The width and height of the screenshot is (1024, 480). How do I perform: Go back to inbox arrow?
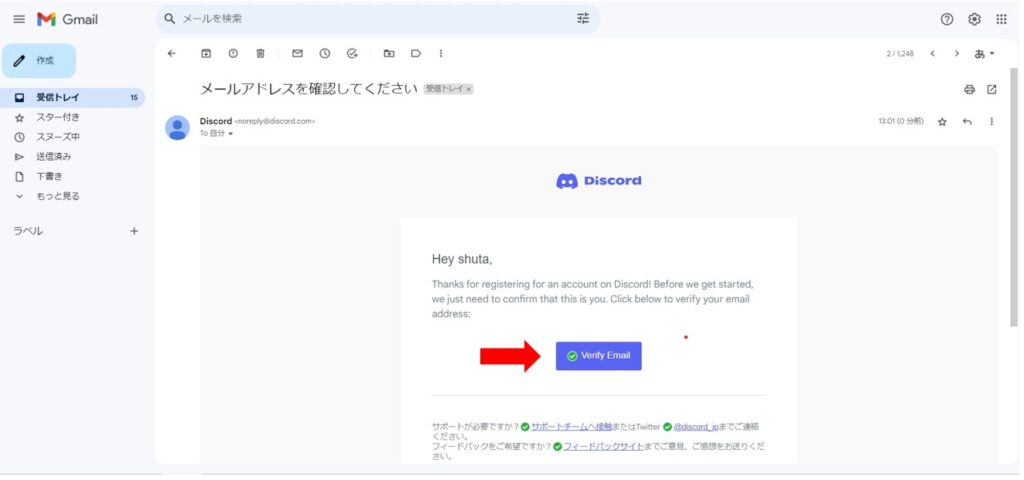172,54
